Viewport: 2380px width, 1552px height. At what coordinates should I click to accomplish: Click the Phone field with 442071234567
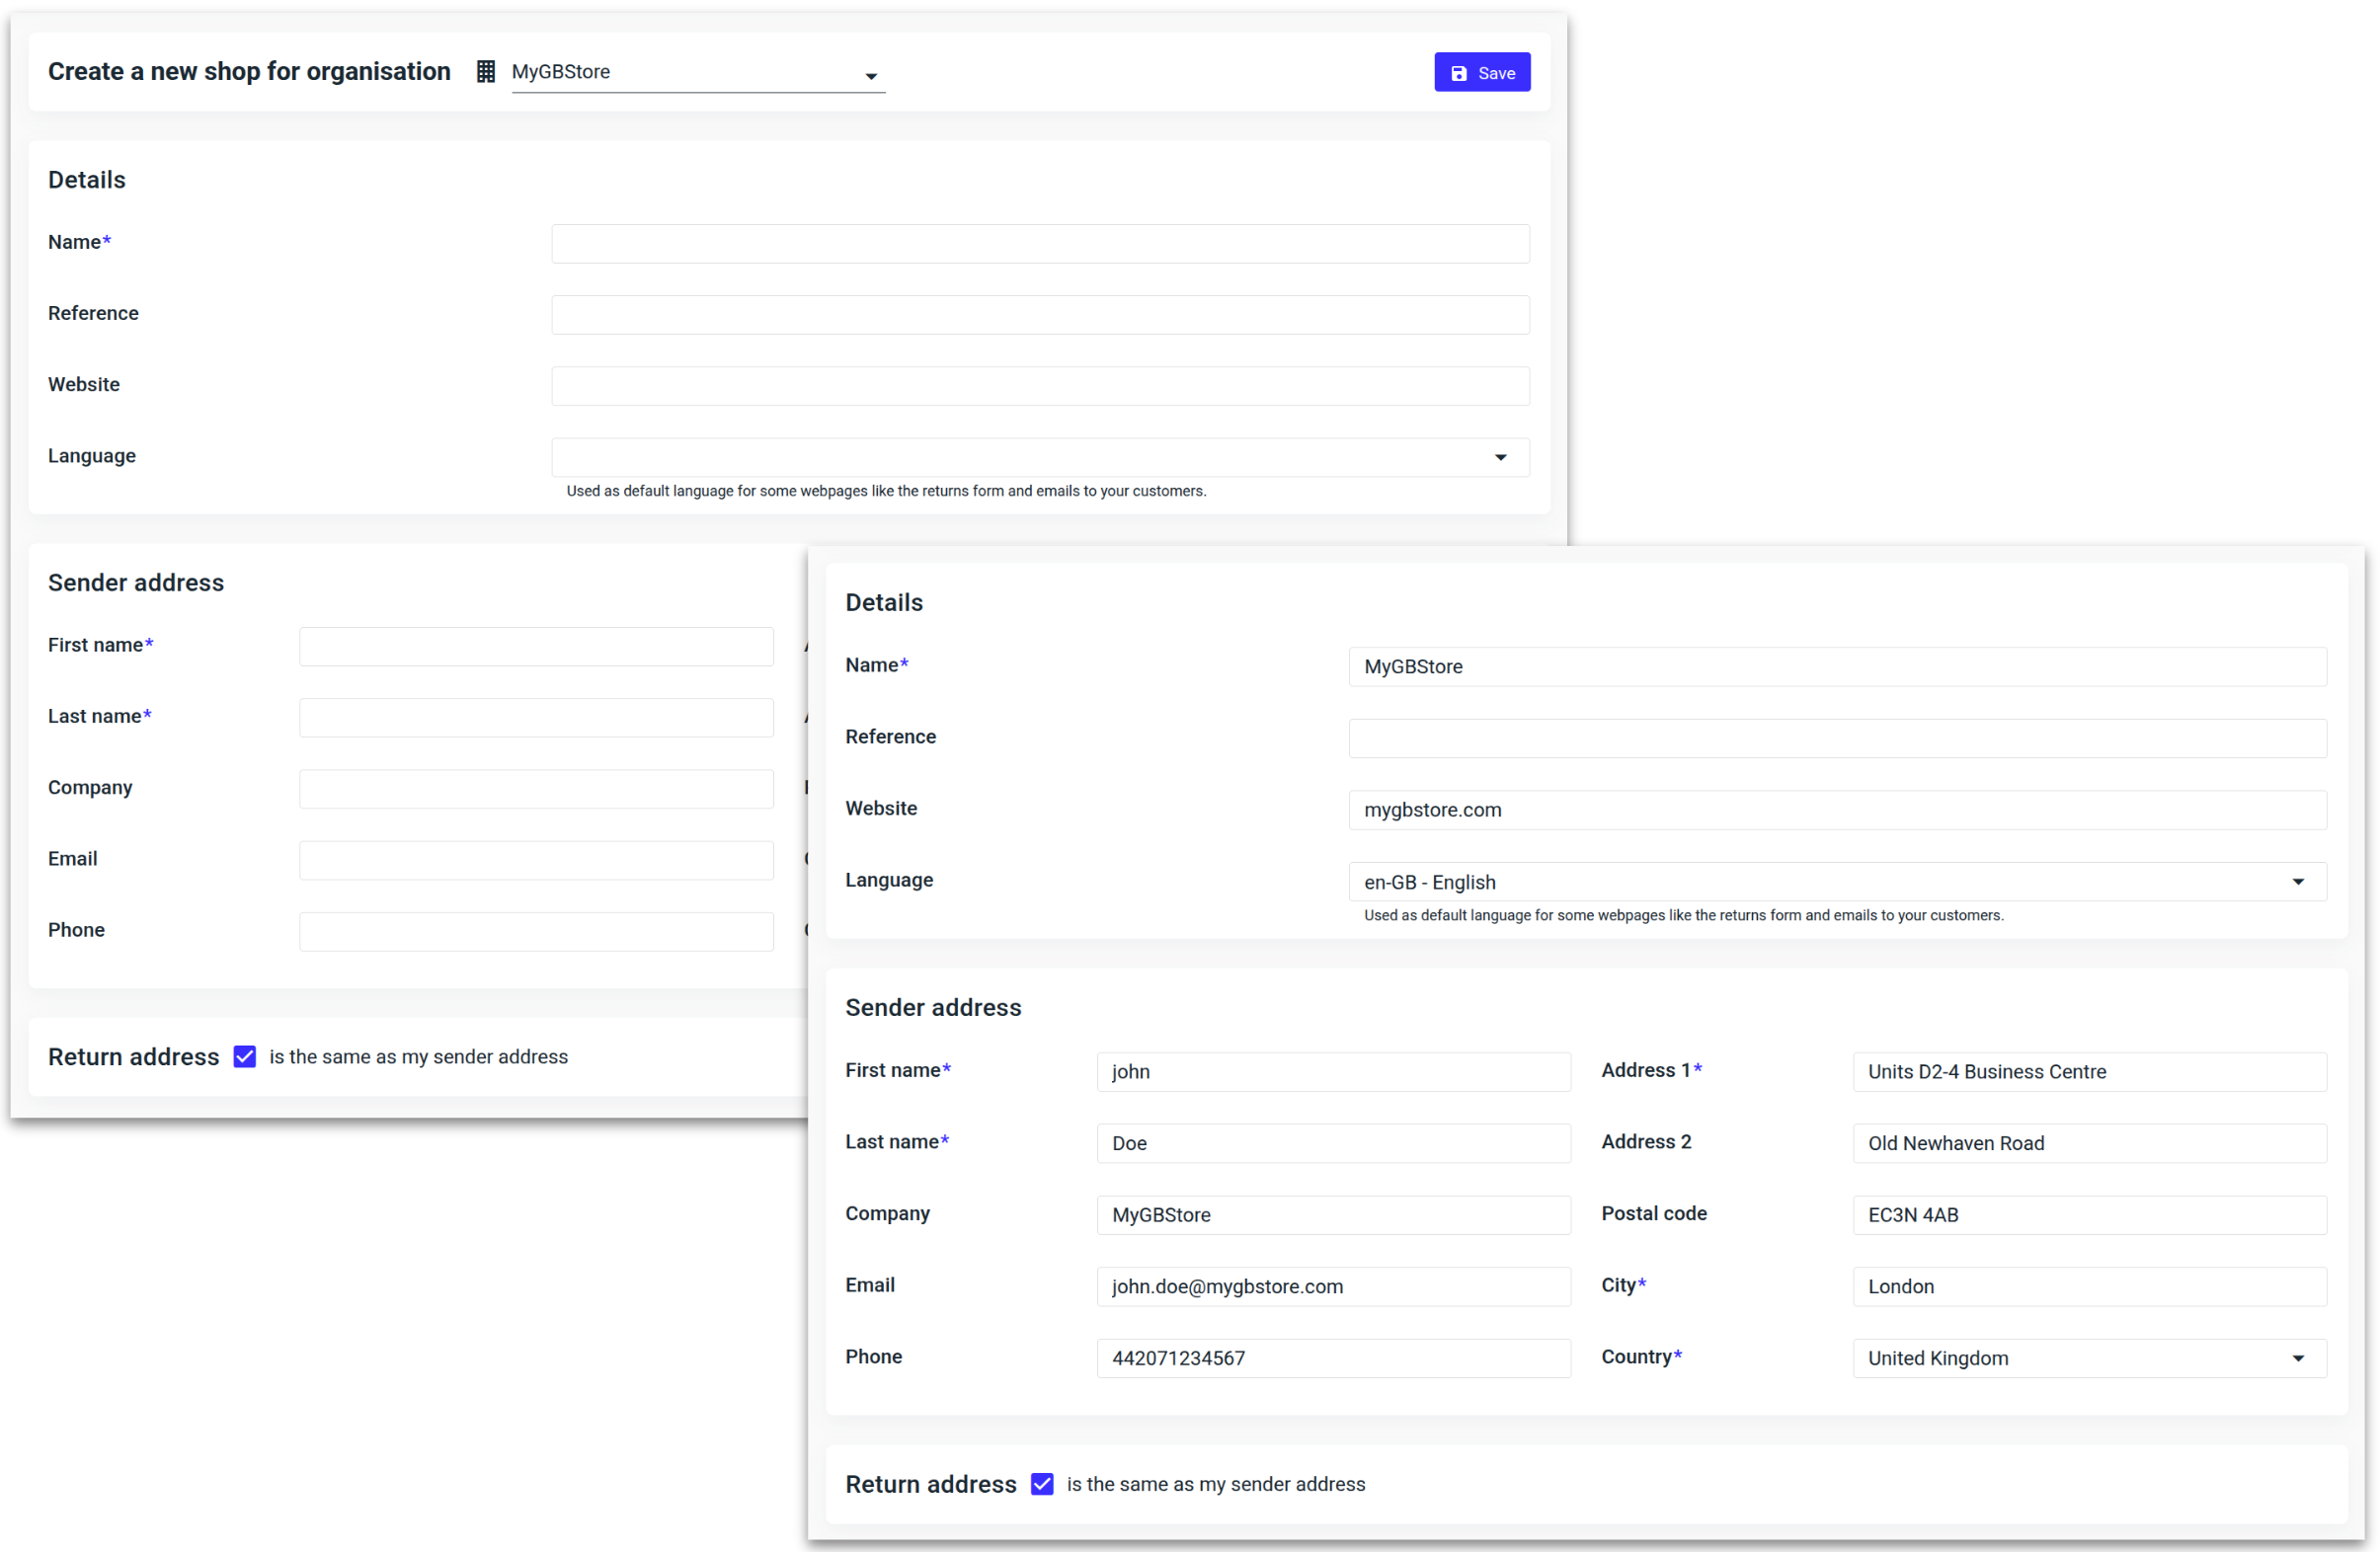tap(1332, 1358)
